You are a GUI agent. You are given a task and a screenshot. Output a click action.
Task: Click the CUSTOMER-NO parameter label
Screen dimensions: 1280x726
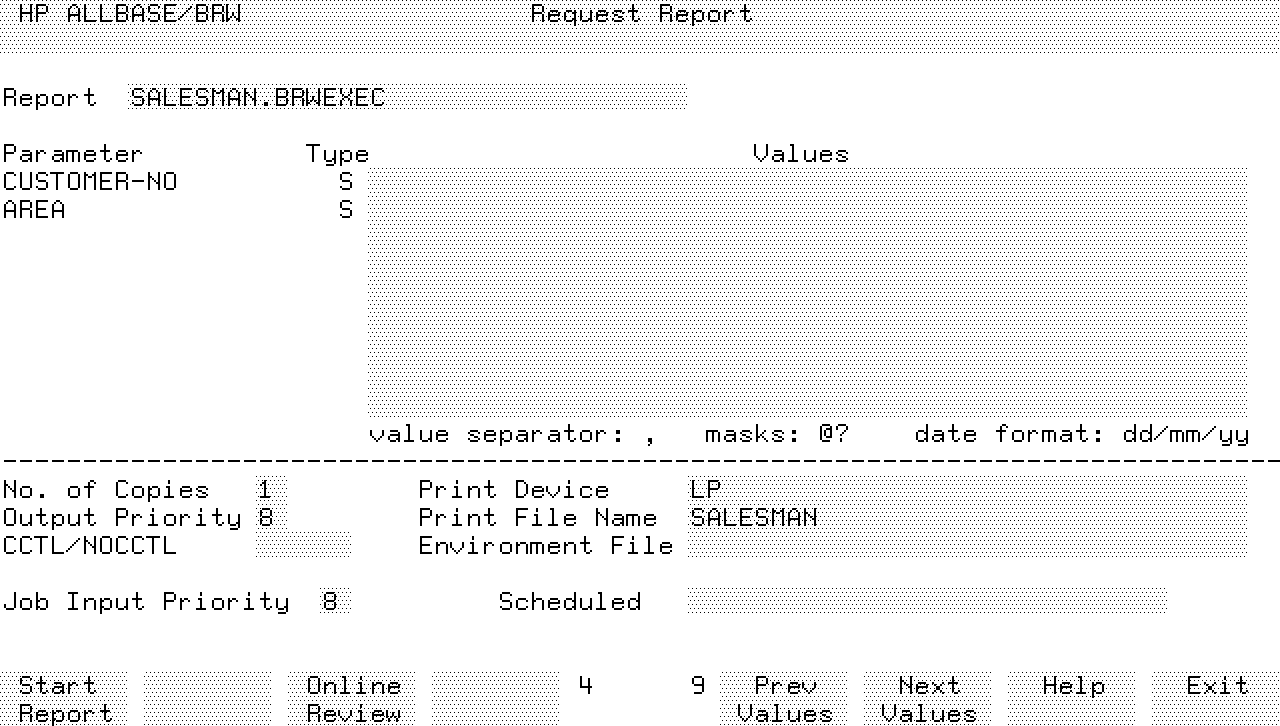(90, 182)
